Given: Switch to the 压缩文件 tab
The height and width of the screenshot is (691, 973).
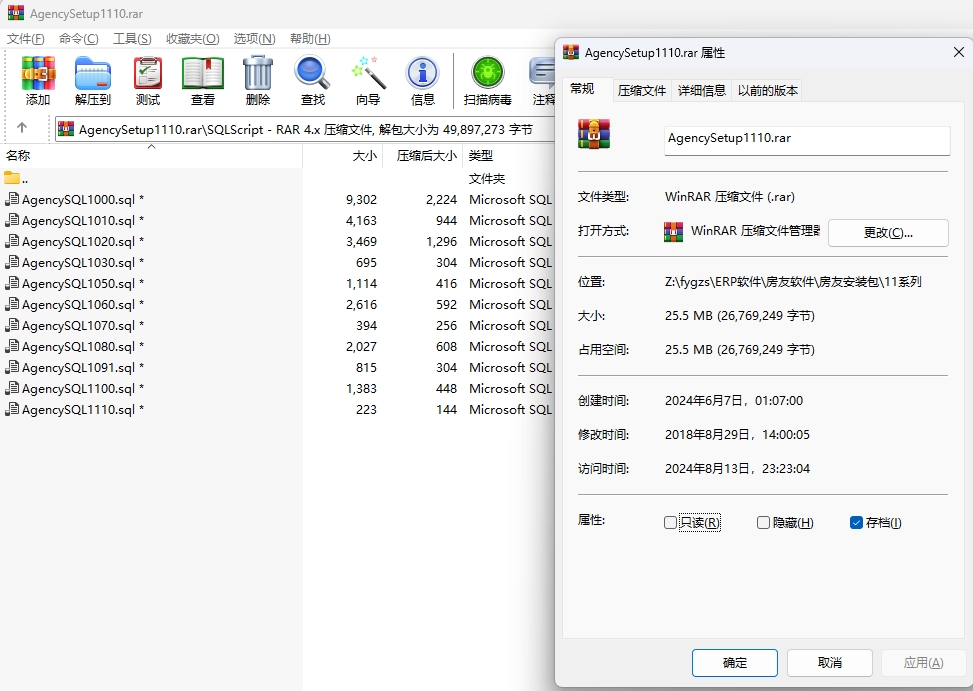Looking at the screenshot, I should [x=642, y=91].
